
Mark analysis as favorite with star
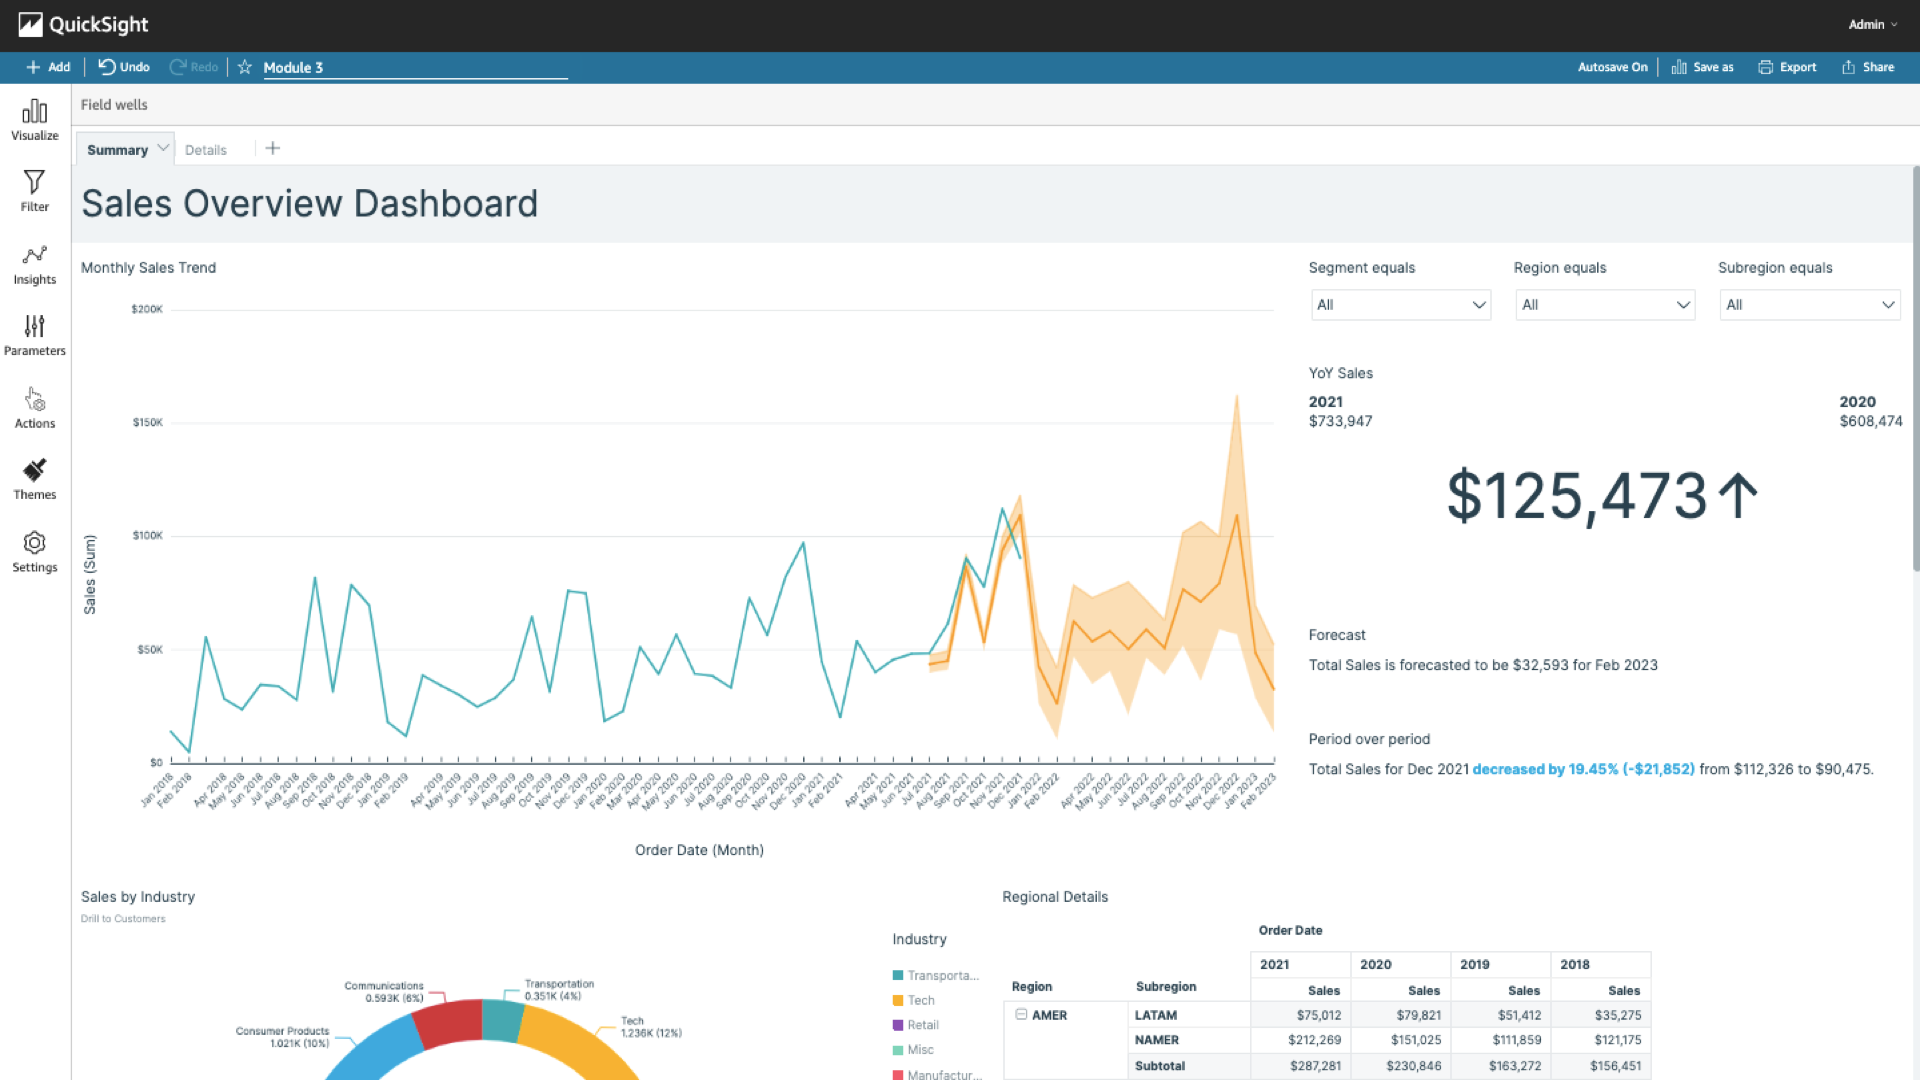245,67
